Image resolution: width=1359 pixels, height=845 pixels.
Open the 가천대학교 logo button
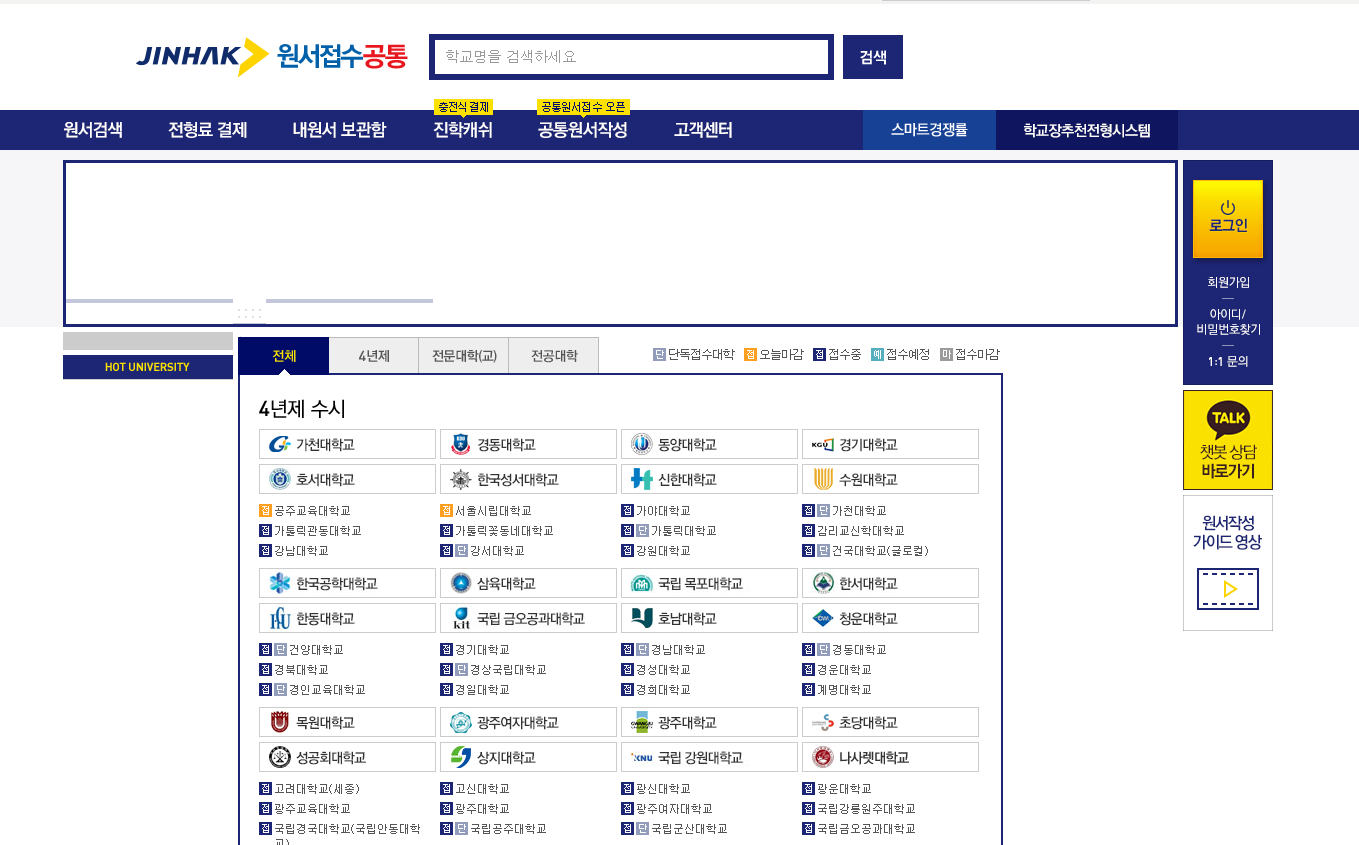click(x=347, y=444)
